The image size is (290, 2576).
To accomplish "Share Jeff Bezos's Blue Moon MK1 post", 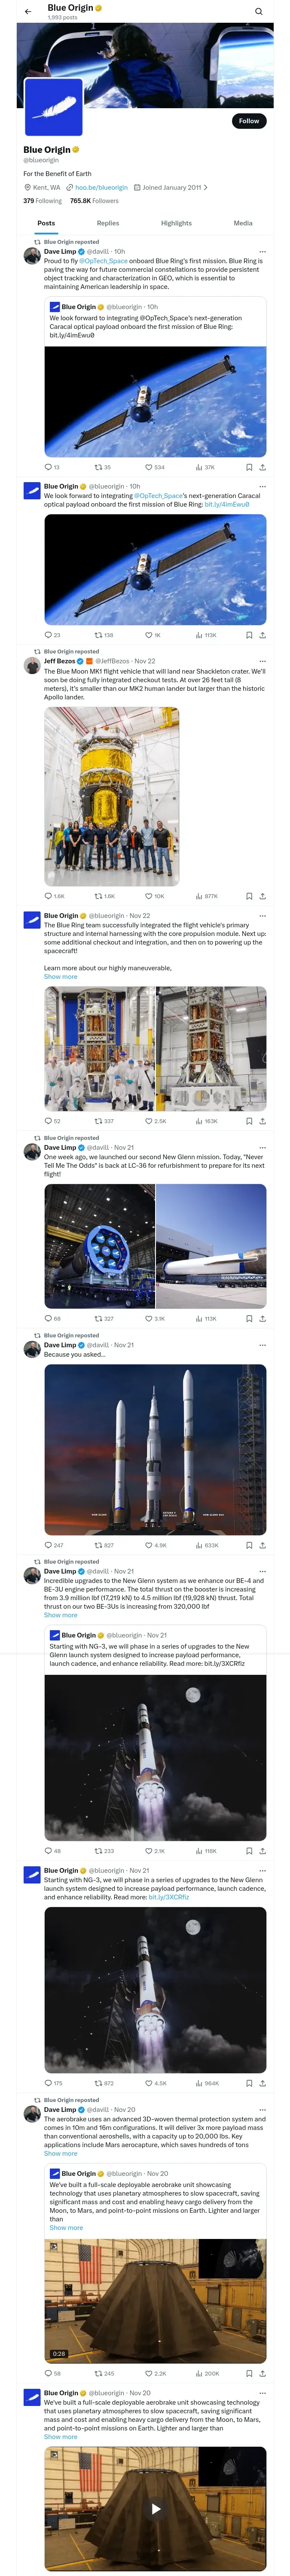I will (262, 896).
